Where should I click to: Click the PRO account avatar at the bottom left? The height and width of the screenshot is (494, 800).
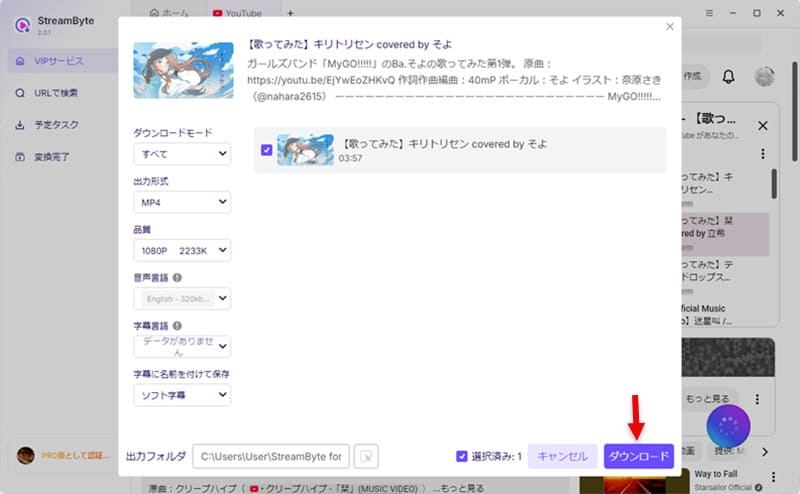26,455
